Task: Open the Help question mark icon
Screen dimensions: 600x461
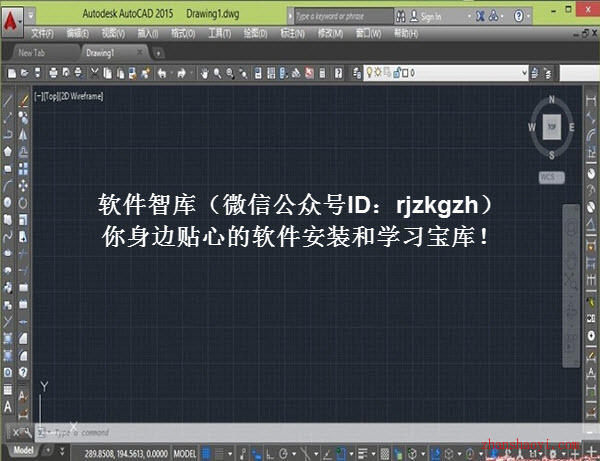Action: 338,73
